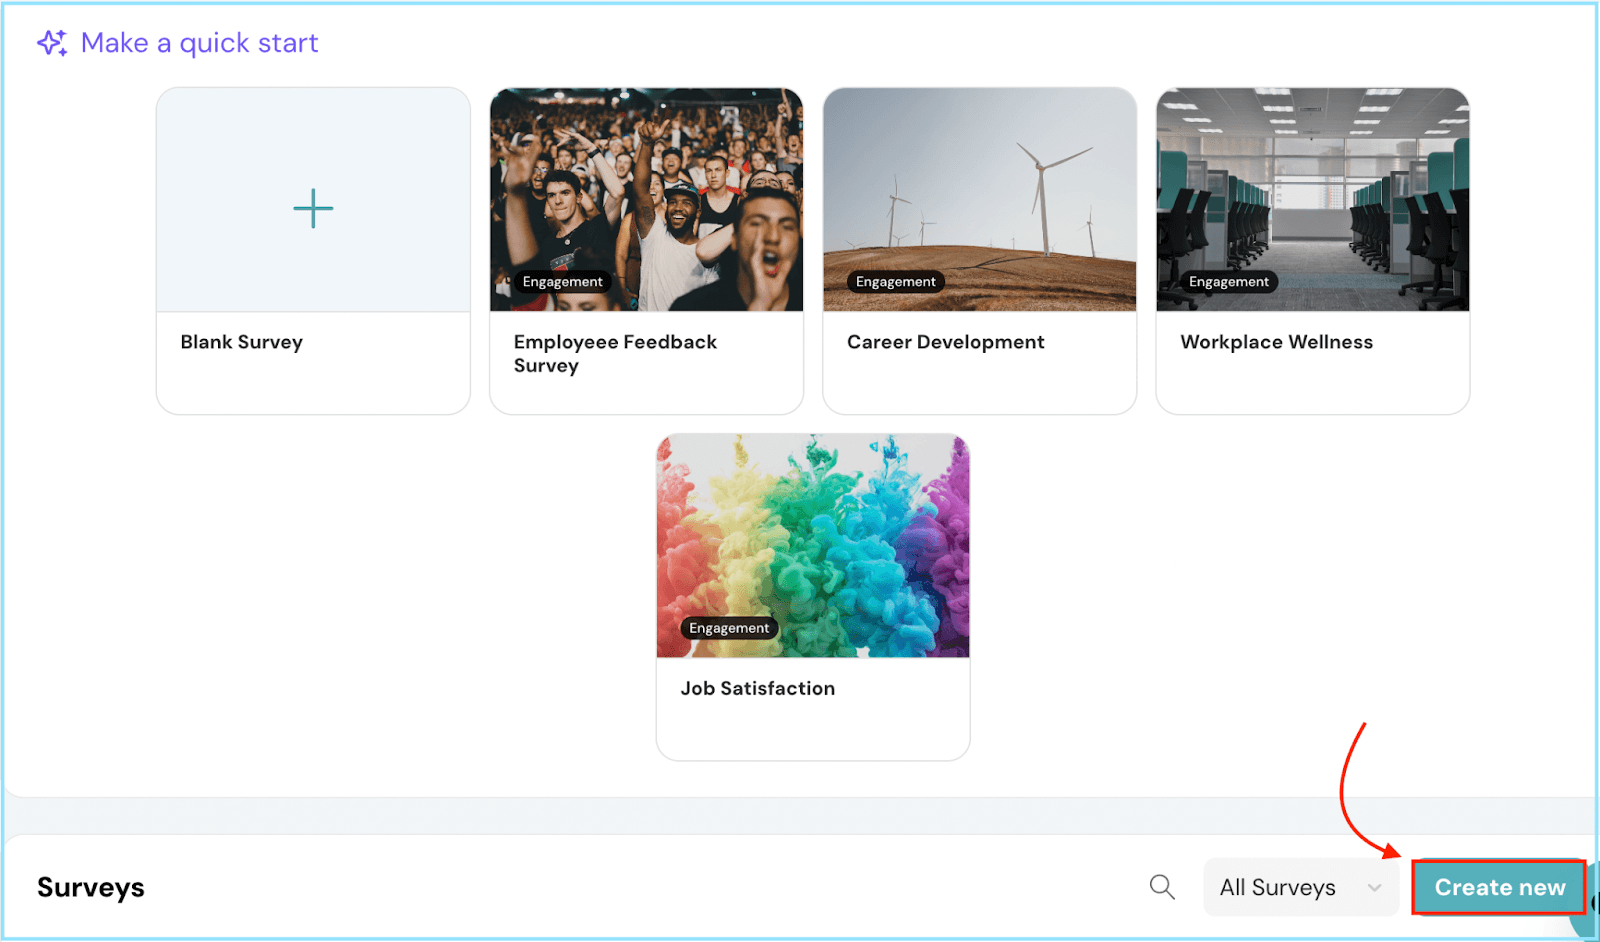Click Engagement tag on Job Satisfaction card
Image resolution: width=1600 pixels, height=942 pixels.
coord(729,628)
